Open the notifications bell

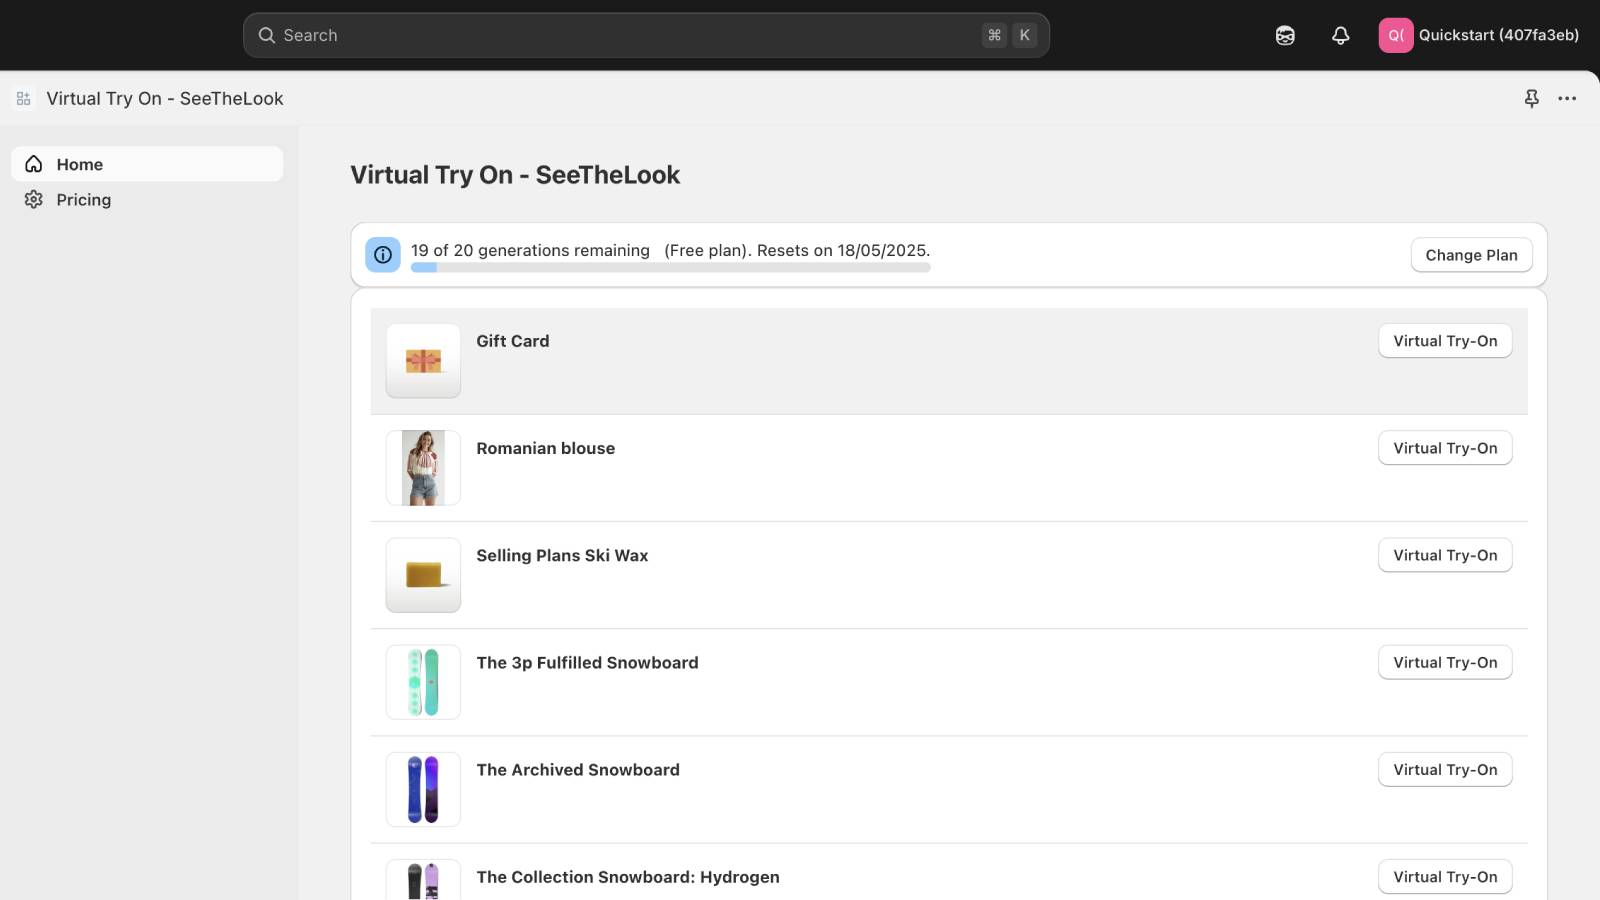tap(1341, 35)
